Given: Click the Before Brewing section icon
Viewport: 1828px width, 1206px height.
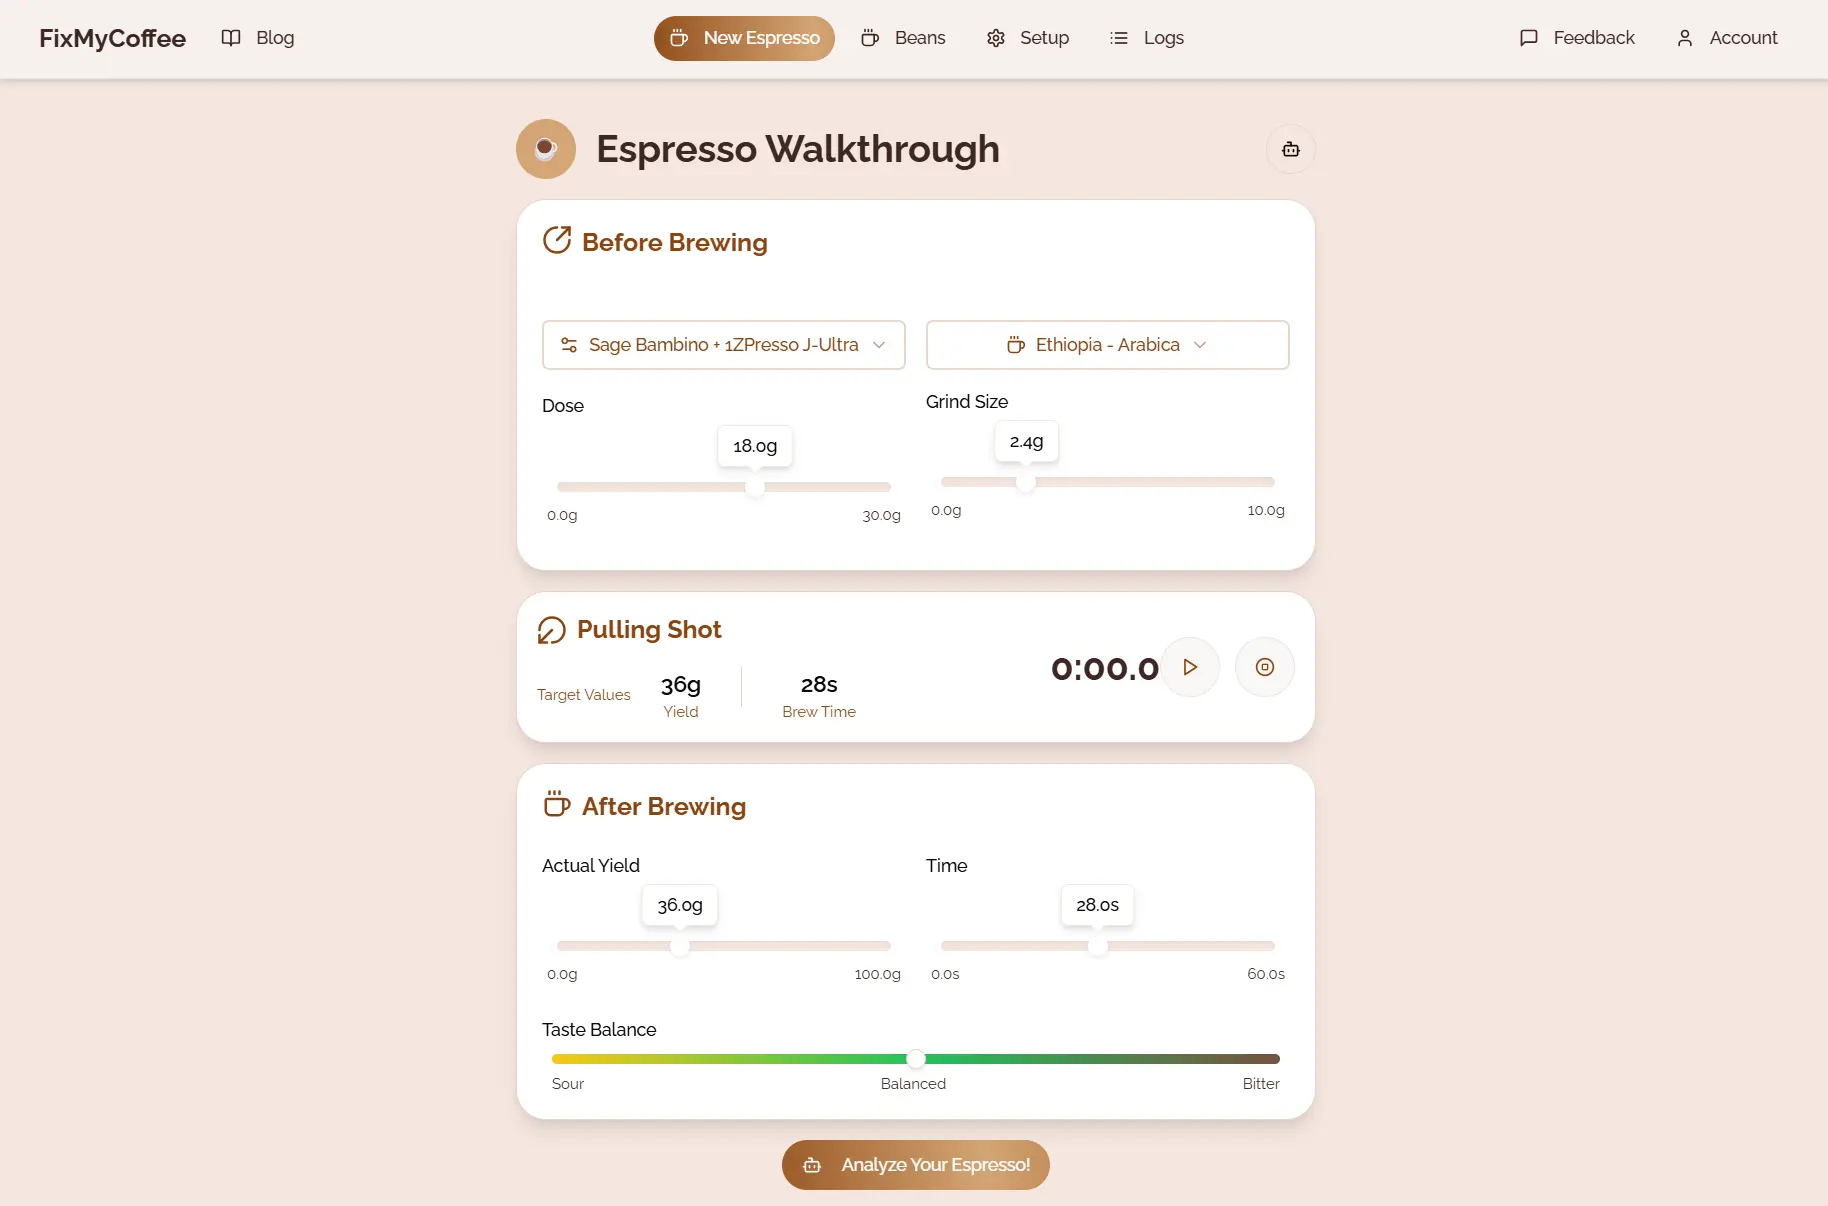Looking at the screenshot, I should point(557,241).
